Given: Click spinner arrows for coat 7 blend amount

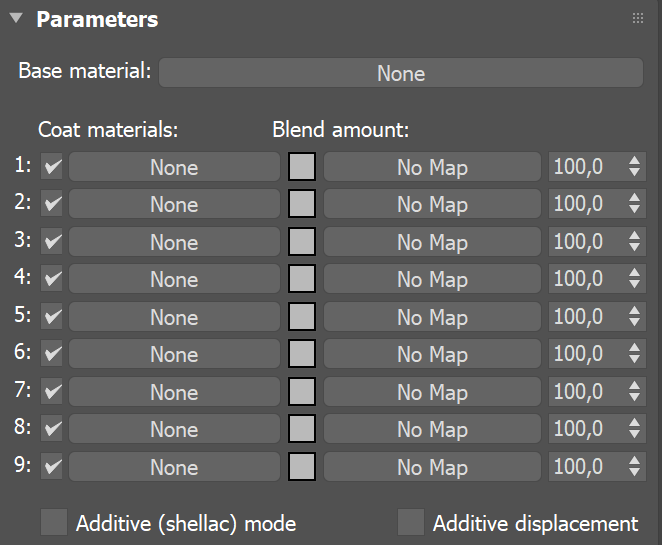Looking at the screenshot, I should (634, 392).
